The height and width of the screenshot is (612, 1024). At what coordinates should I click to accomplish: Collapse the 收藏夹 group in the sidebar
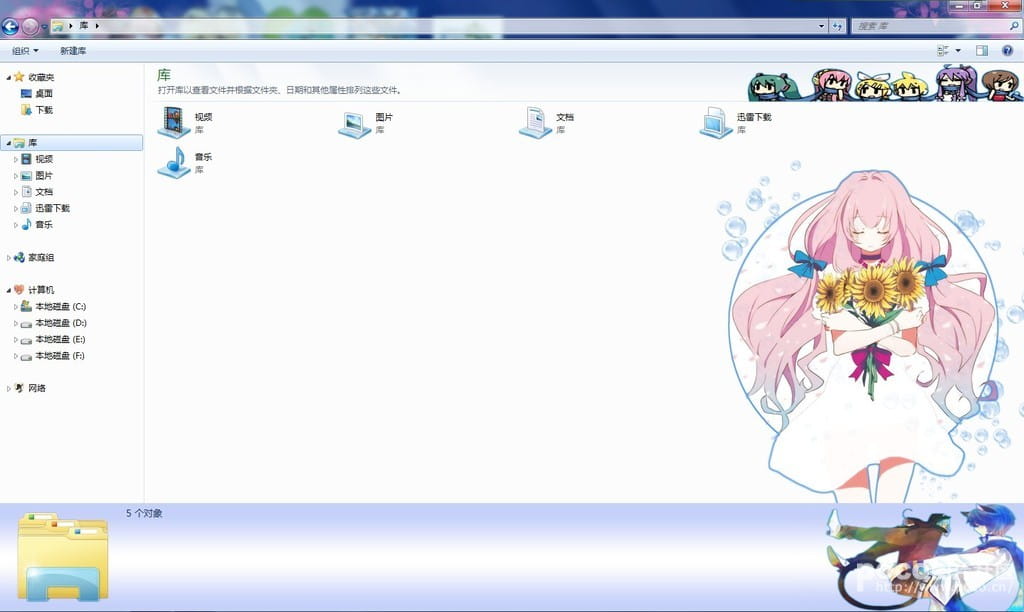click(8, 78)
